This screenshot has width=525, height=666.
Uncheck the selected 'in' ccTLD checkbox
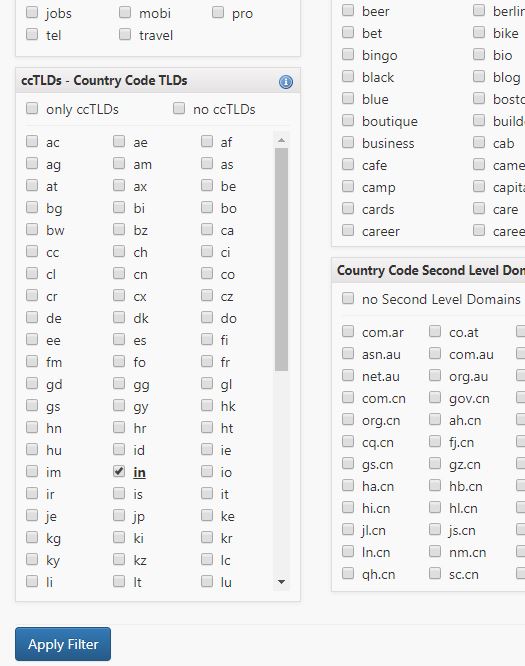[x=119, y=471]
